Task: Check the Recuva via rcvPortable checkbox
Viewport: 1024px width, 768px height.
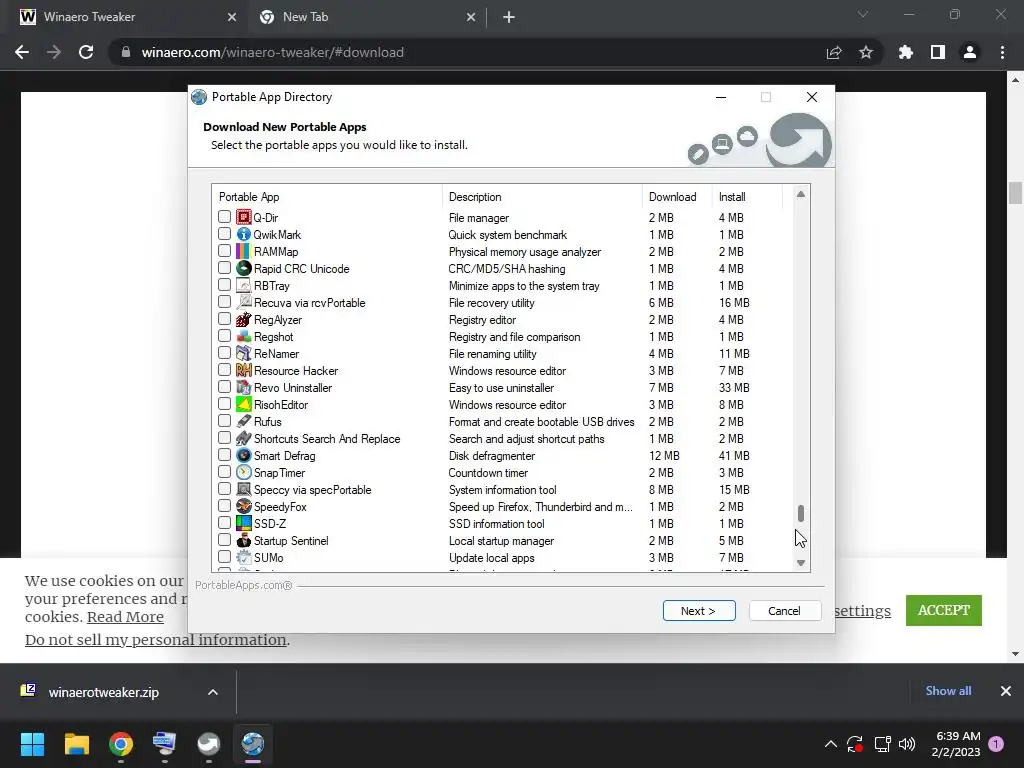Action: point(225,301)
